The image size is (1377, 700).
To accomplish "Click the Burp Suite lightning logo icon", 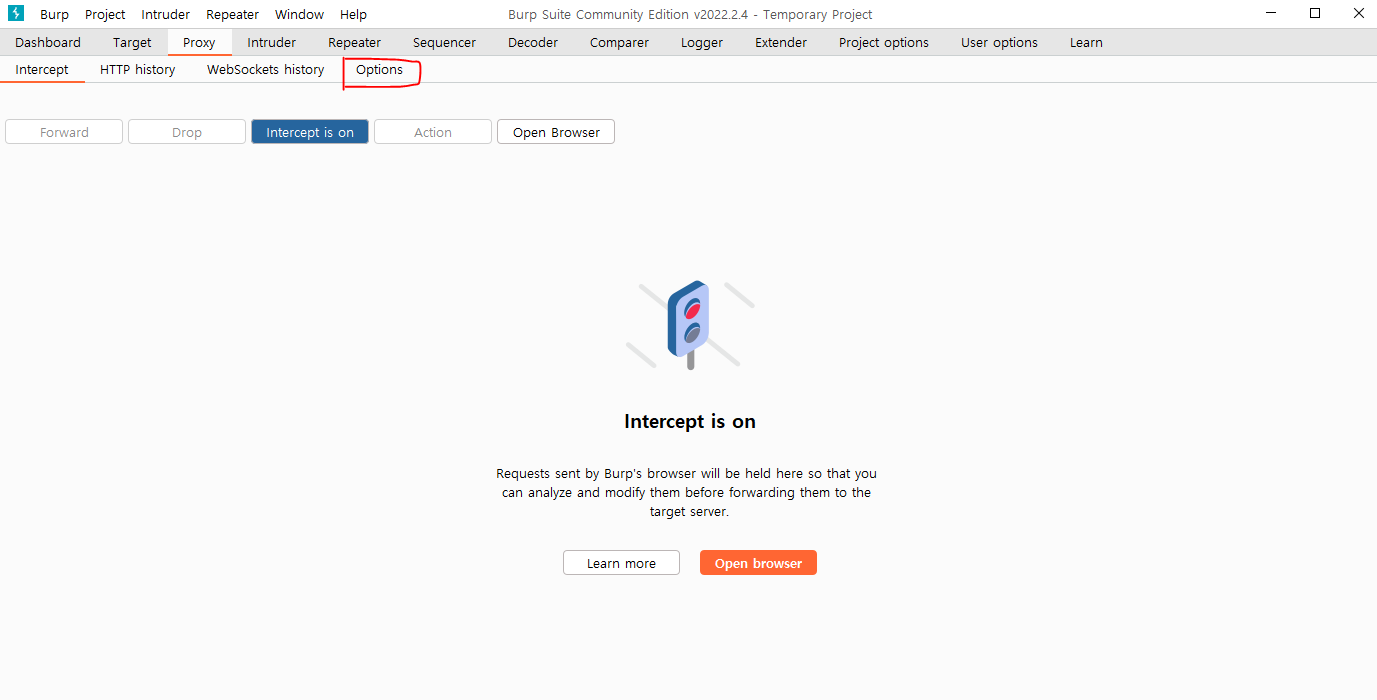I will point(15,14).
